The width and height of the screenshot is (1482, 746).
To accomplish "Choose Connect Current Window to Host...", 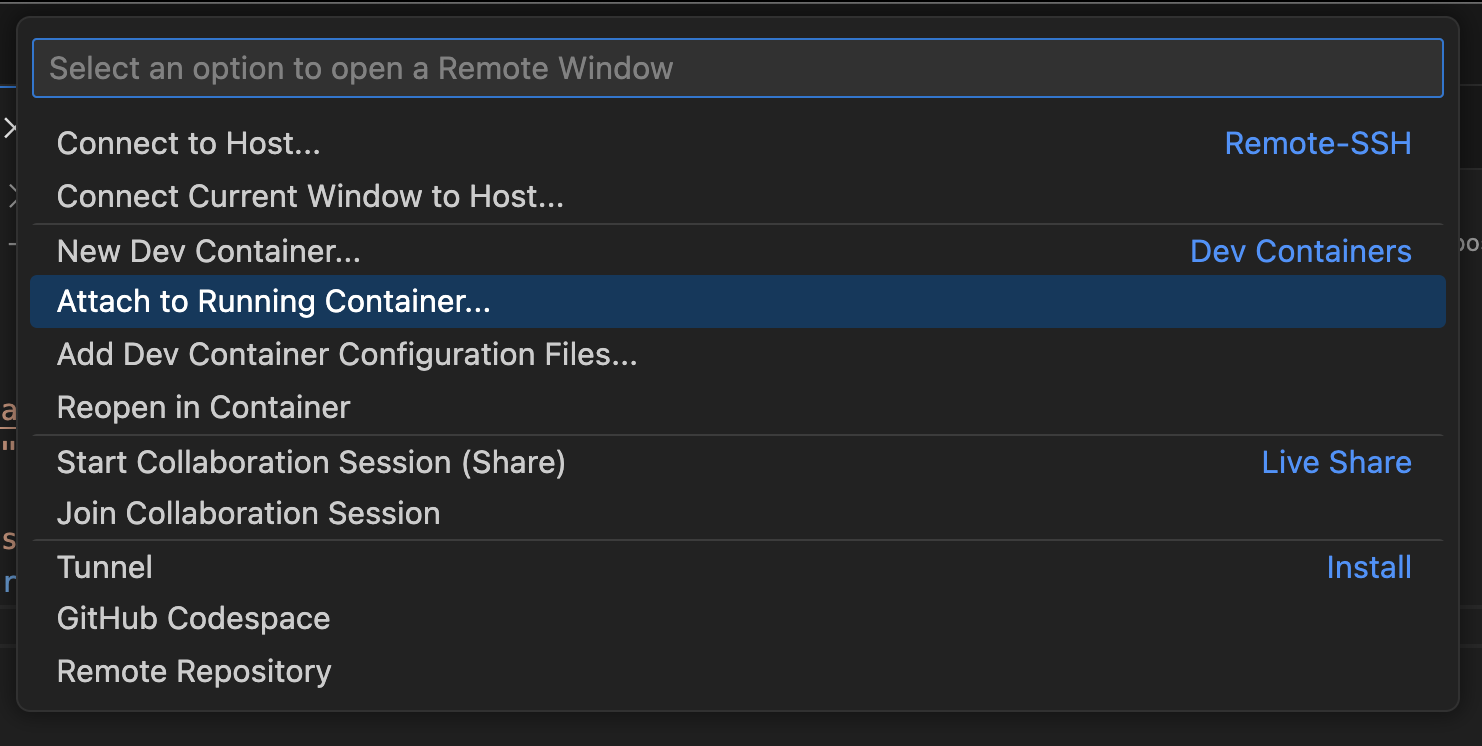I will click(x=737, y=196).
